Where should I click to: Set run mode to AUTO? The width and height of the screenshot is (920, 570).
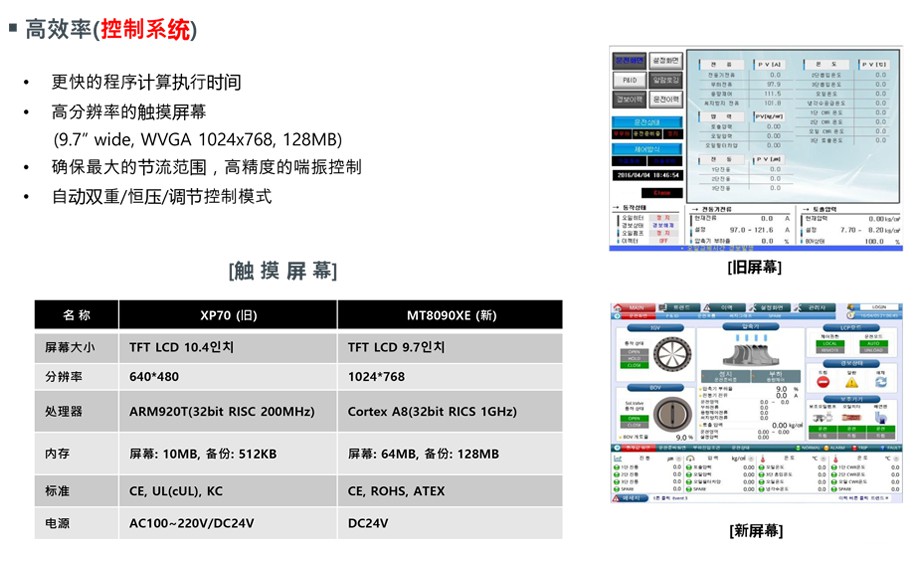point(872,344)
